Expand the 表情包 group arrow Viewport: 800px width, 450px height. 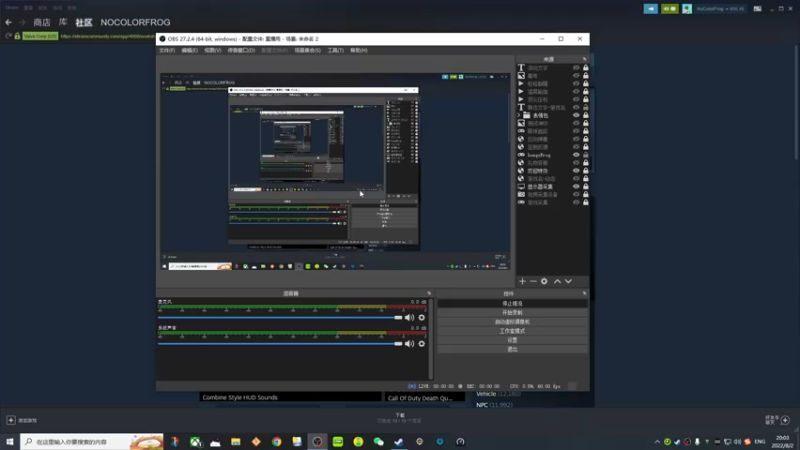[x=519, y=115]
